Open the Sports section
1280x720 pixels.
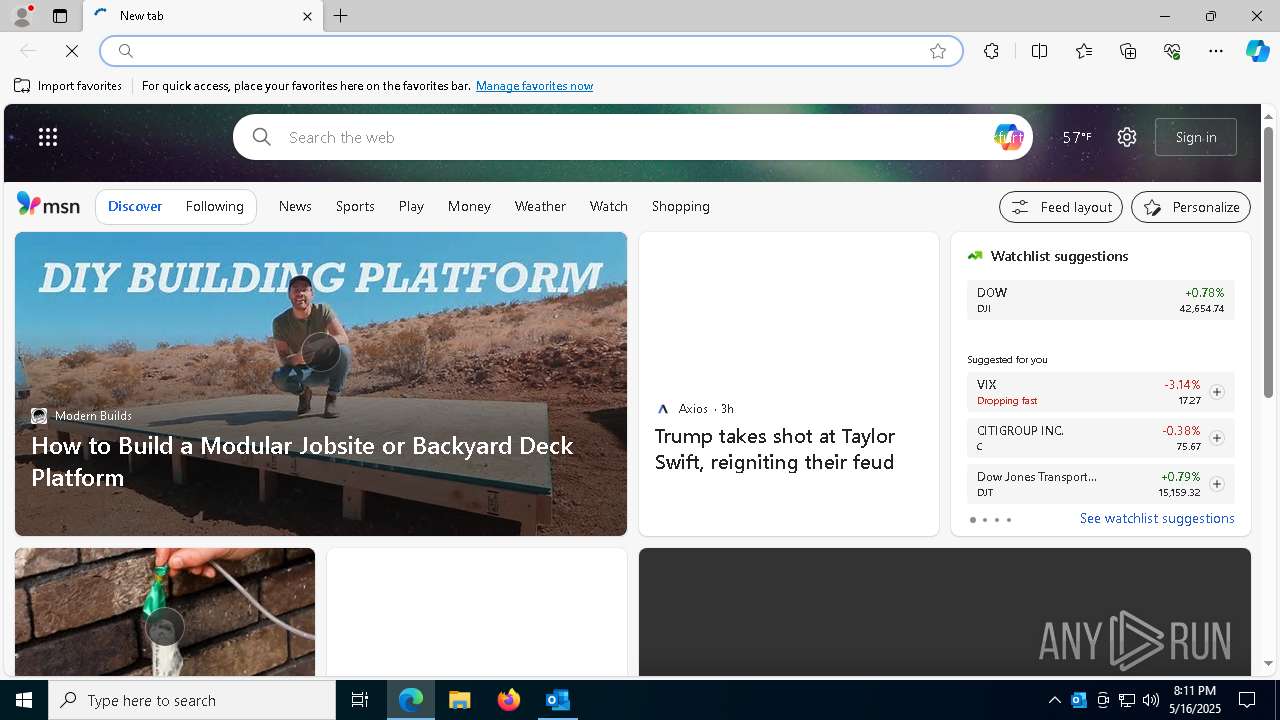(x=355, y=206)
